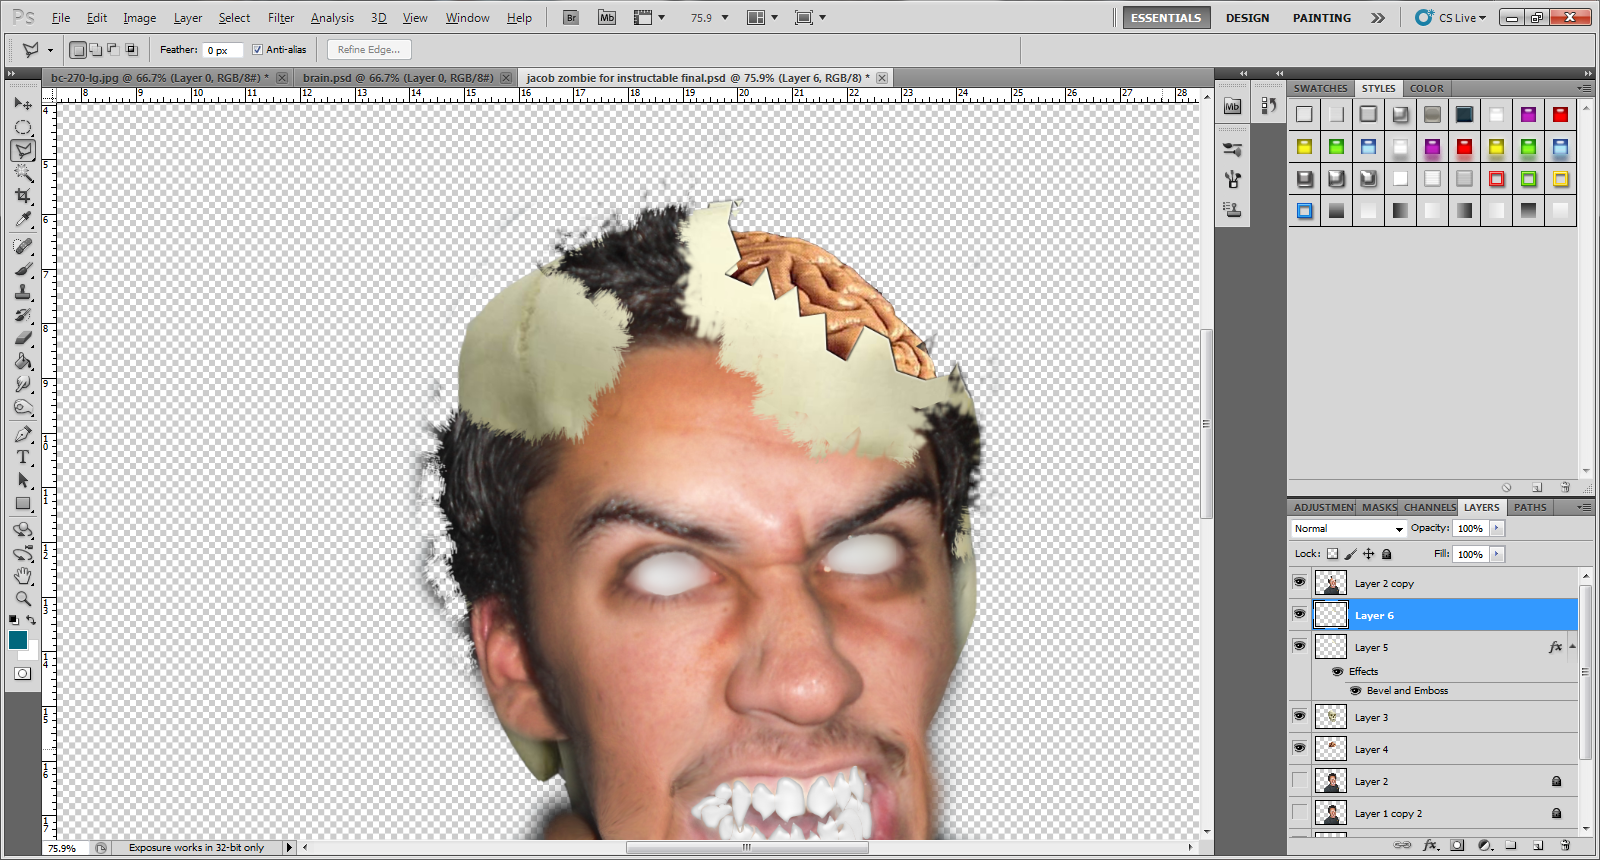The image size is (1600, 860).
Task: Open the Opacity slider arrow
Action: 1497,528
